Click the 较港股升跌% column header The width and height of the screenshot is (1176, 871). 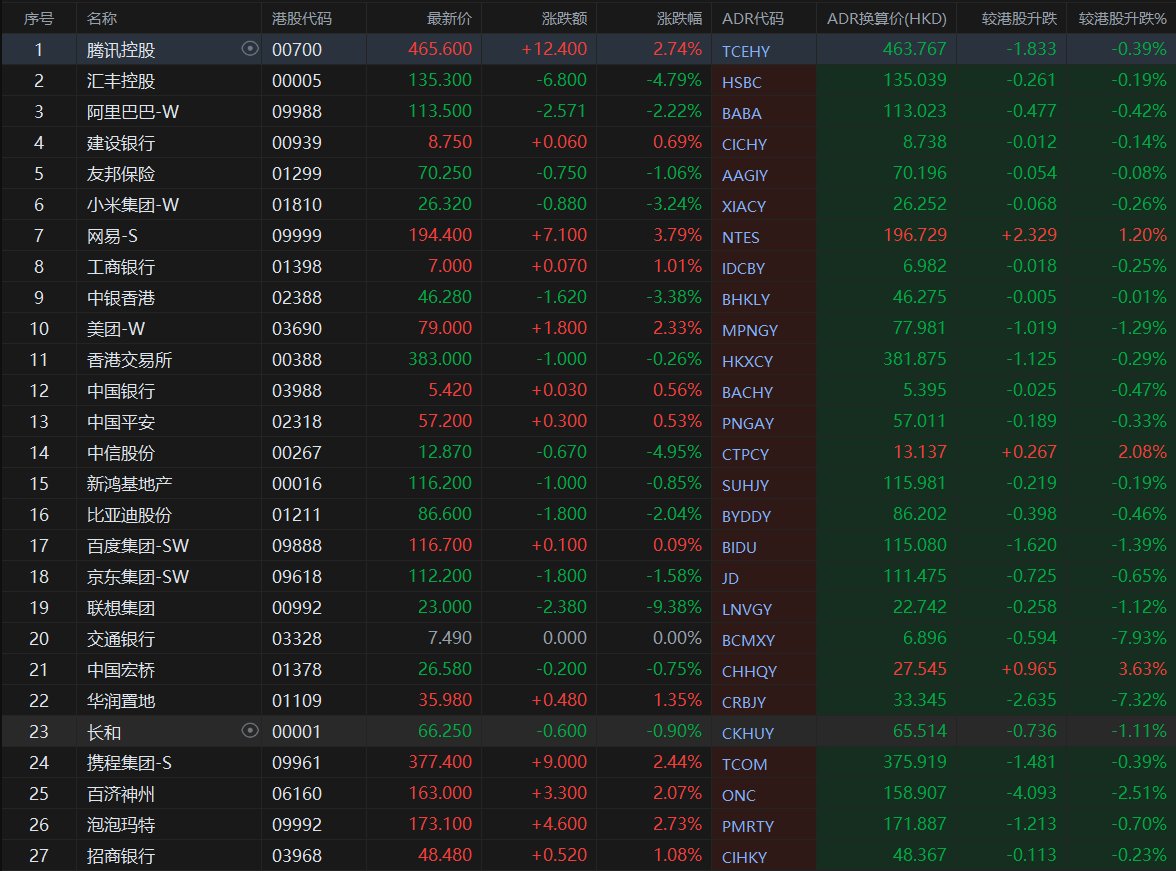pos(1122,18)
